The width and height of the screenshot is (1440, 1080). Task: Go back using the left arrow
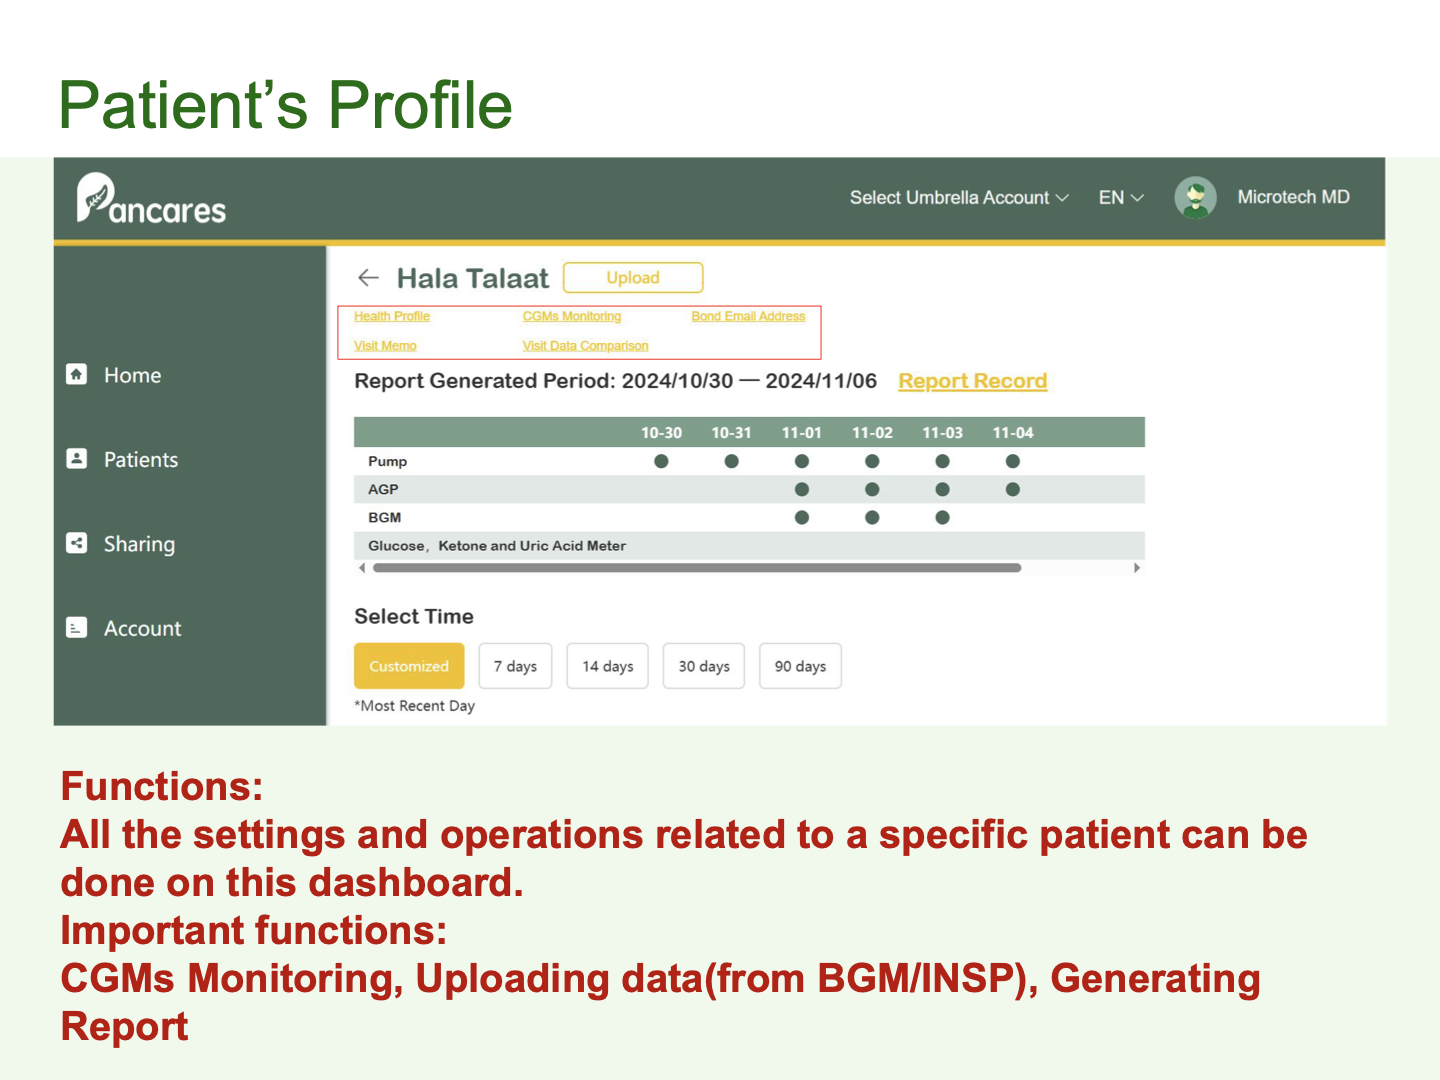click(x=368, y=277)
